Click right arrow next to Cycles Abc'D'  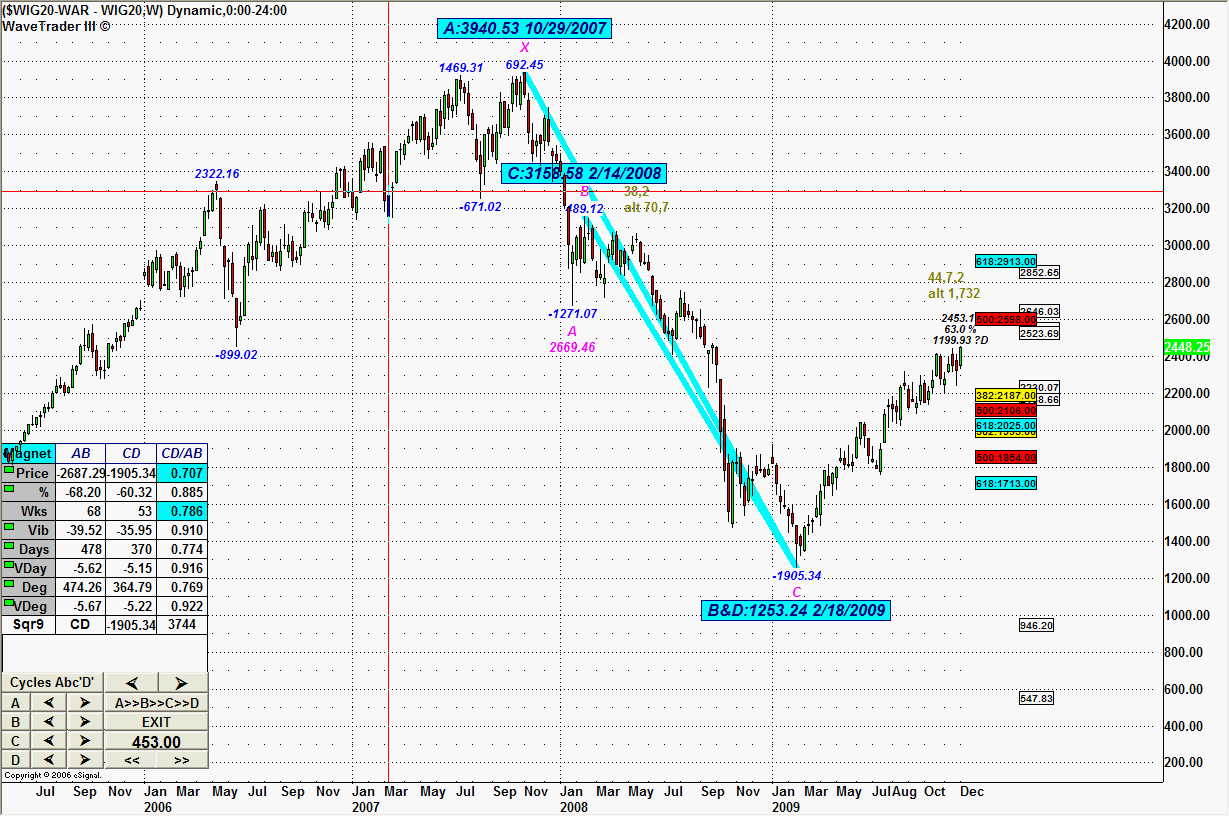(182, 683)
